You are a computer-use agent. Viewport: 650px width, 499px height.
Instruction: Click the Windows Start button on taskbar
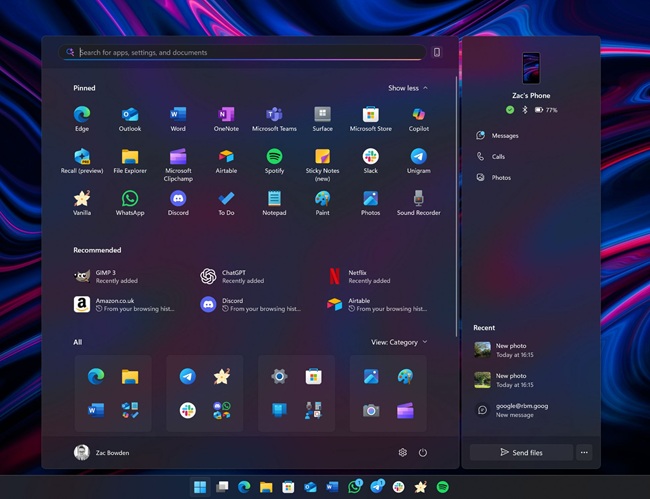(x=200, y=487)
